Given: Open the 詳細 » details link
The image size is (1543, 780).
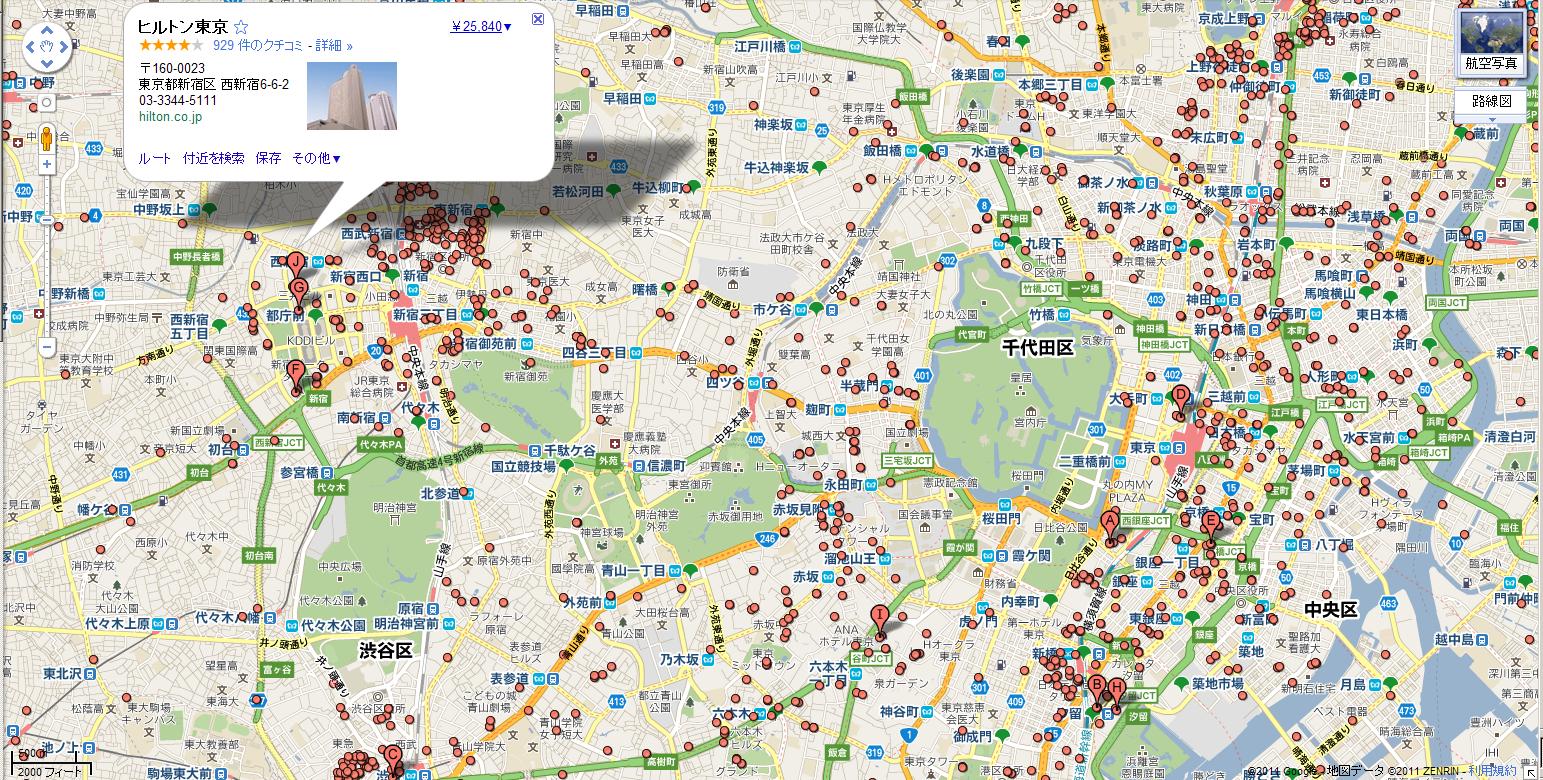Looking at the screenshot, I should (335, 45).
